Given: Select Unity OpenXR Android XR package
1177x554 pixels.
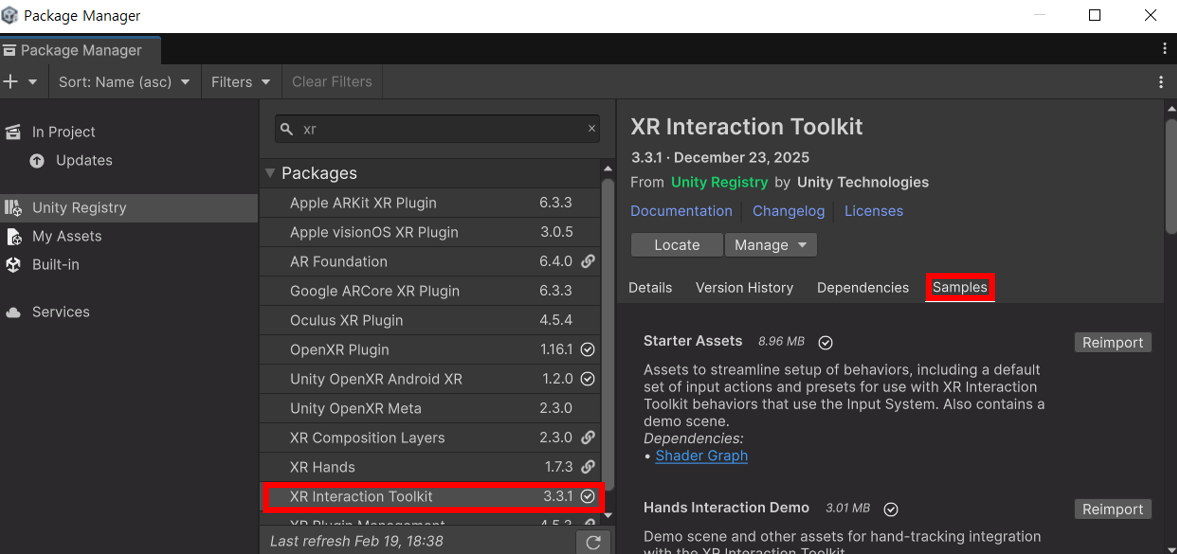Looking at the screenshot, I should [431, 379].
